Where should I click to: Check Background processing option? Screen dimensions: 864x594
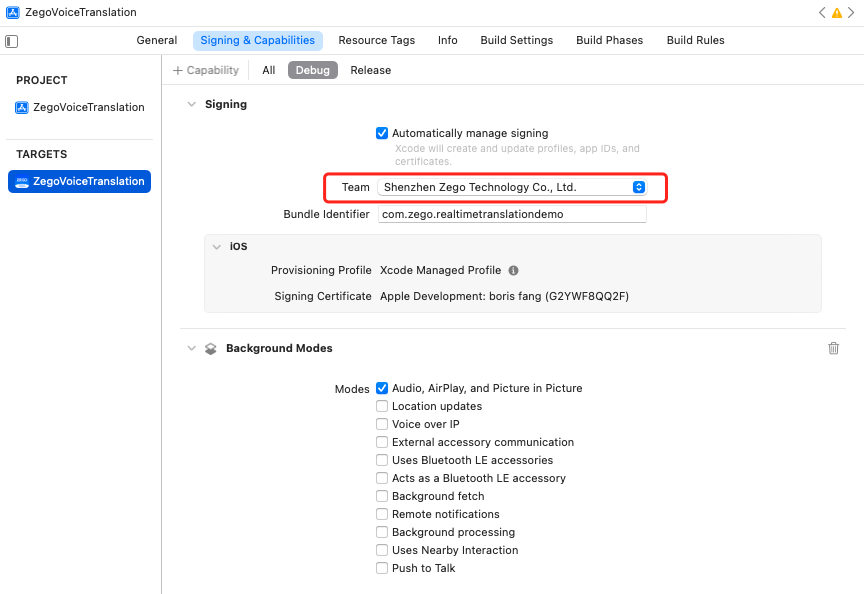[382, 532]
